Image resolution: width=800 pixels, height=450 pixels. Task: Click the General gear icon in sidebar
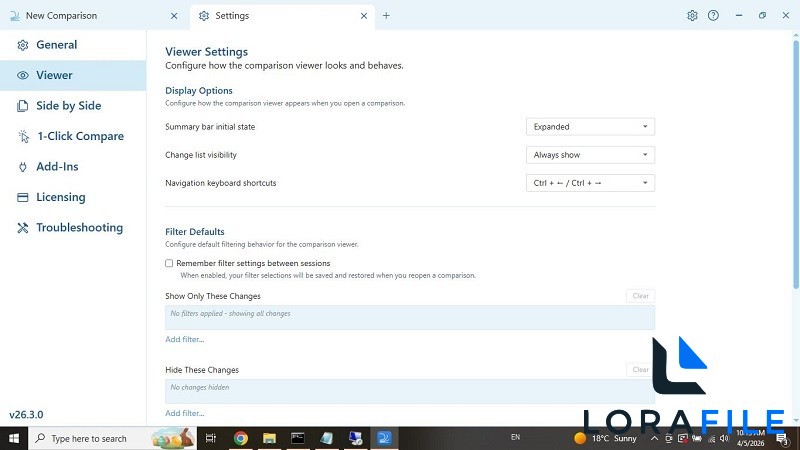22,45
